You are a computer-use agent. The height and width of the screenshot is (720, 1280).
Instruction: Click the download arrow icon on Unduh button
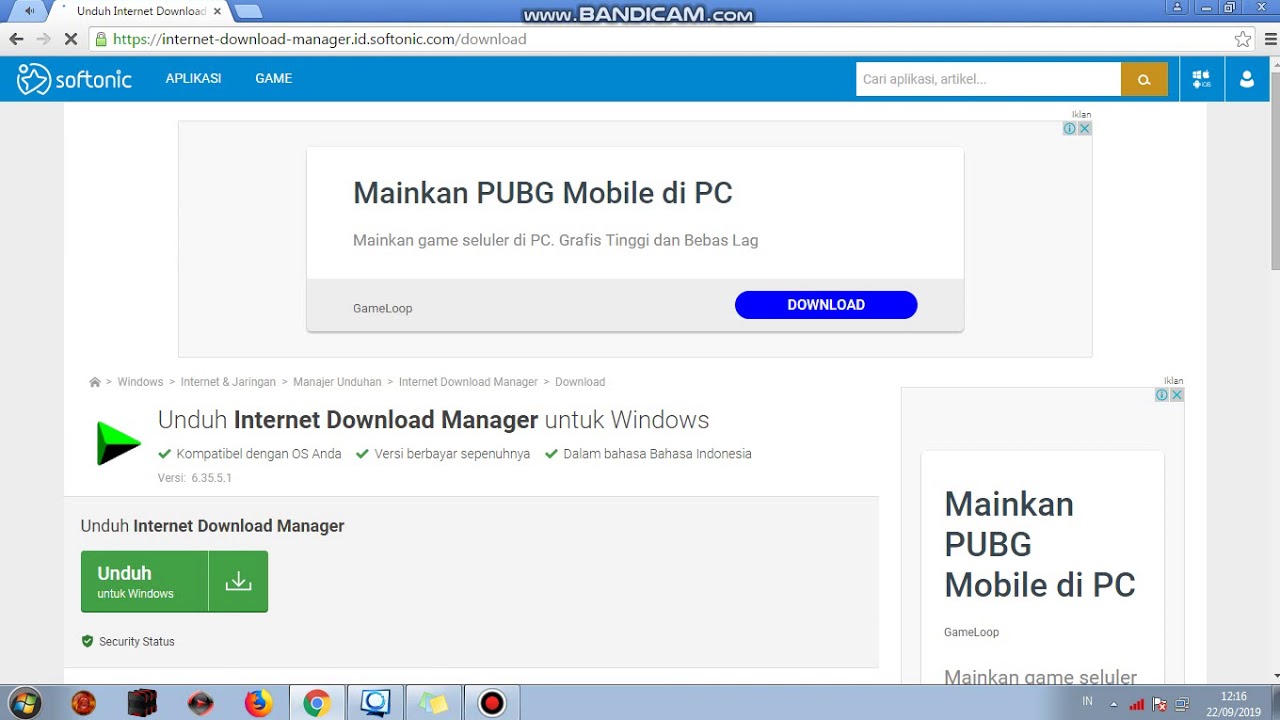click(x=238, y=581)
